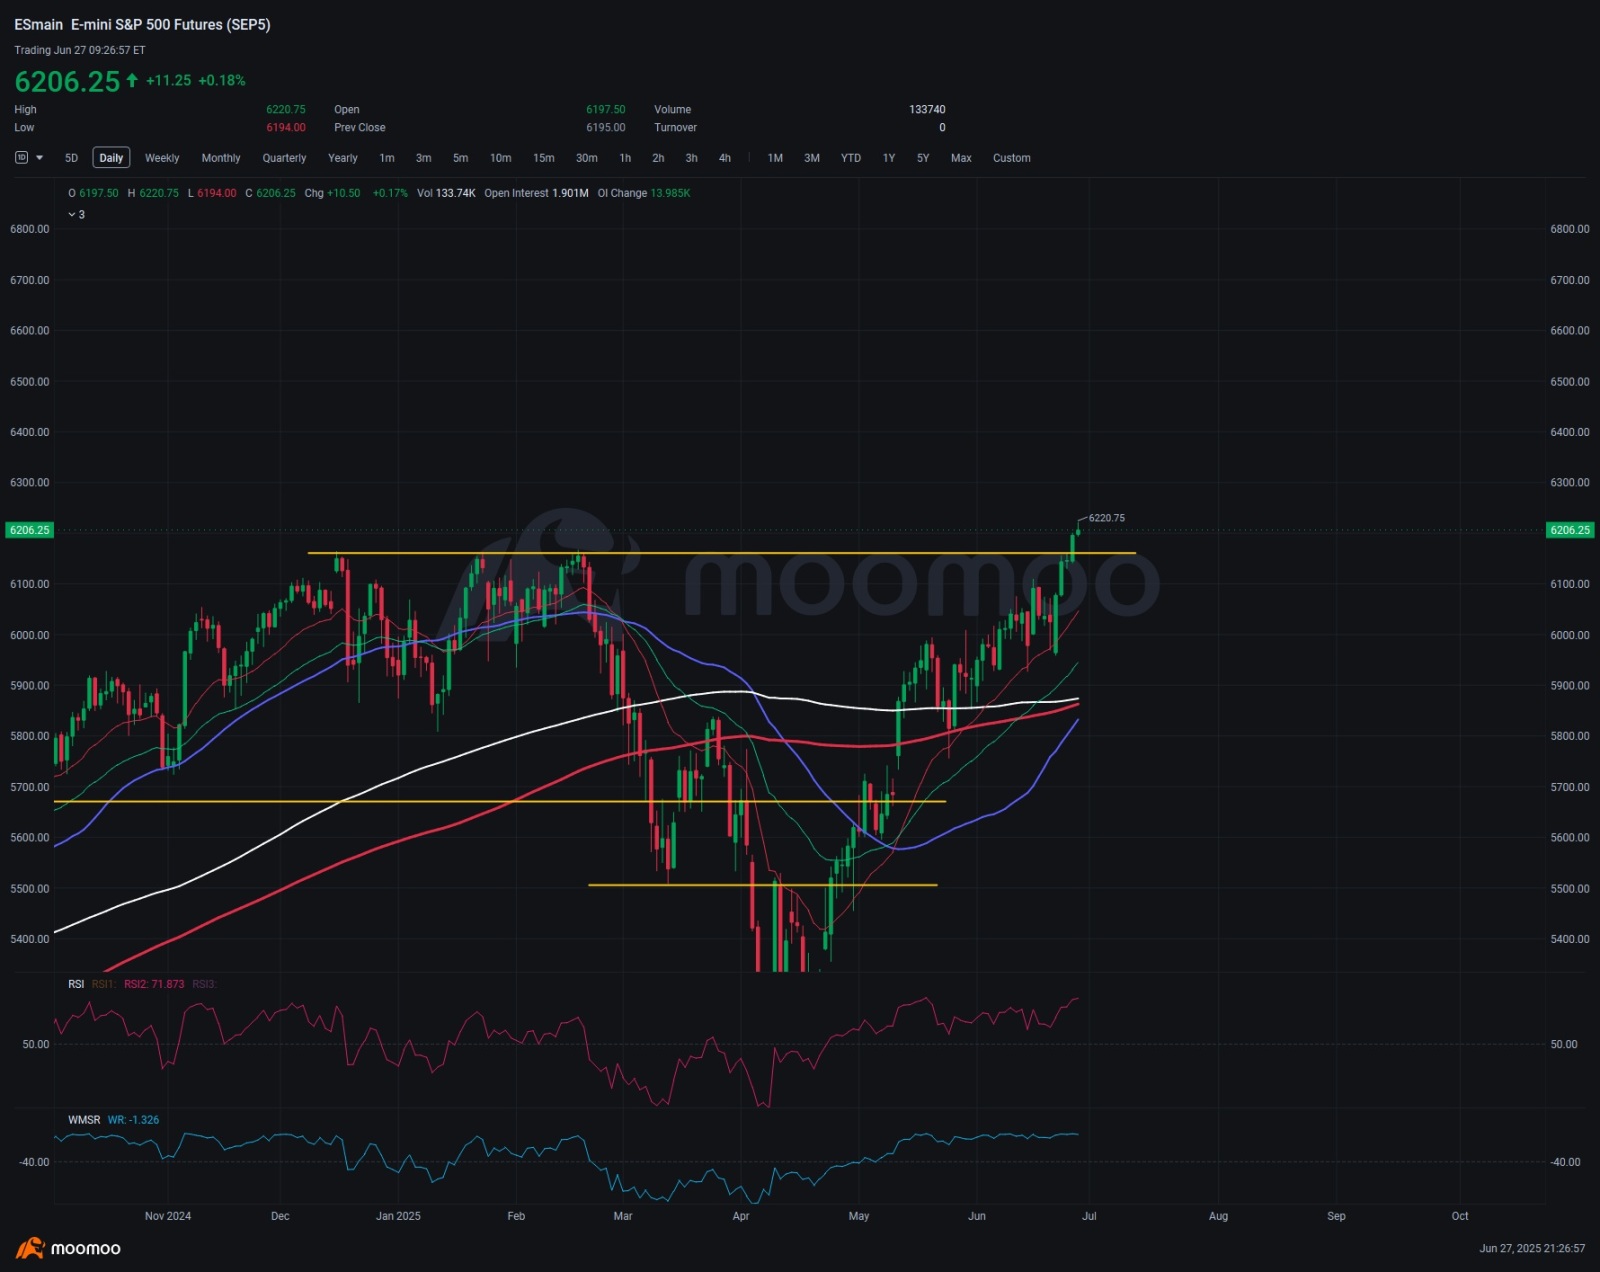The width and height of the screenshot is (1600, 1272).
Task: Click the WR: -1.326 value
Action: (x=133, y=1120)
